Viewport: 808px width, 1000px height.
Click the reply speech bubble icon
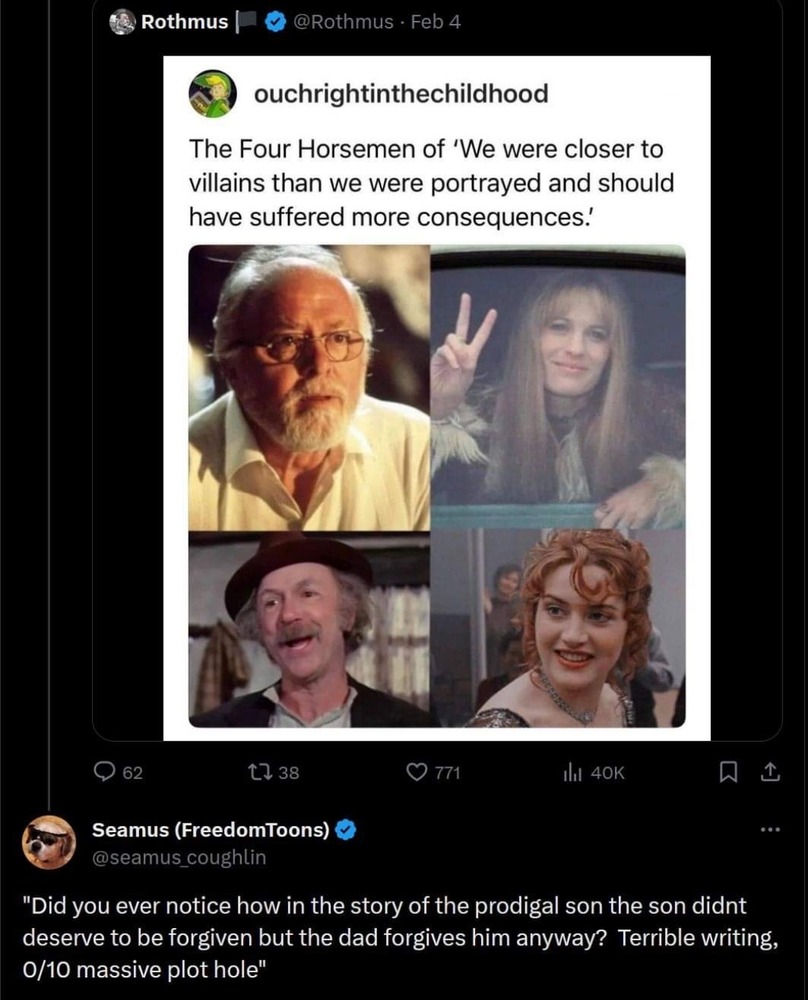(105, 771)
